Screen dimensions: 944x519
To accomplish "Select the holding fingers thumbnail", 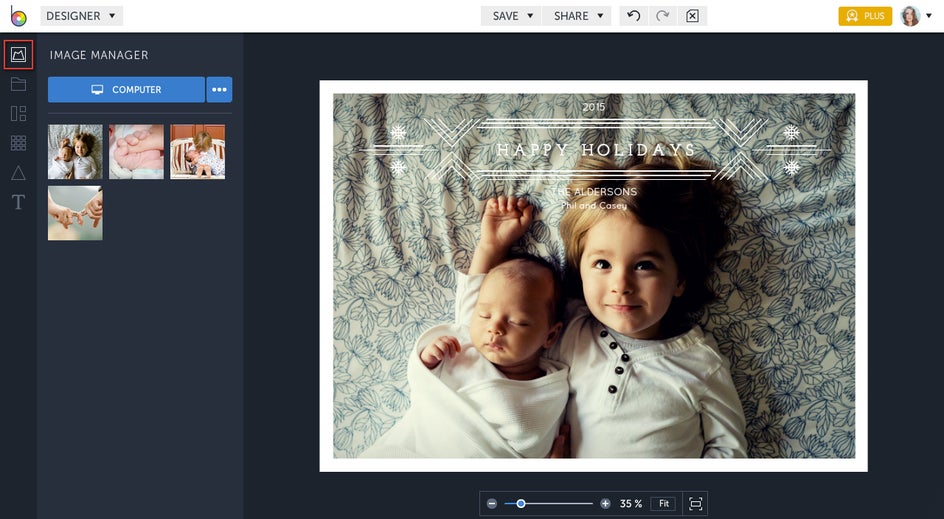I will tap(75, 213).
